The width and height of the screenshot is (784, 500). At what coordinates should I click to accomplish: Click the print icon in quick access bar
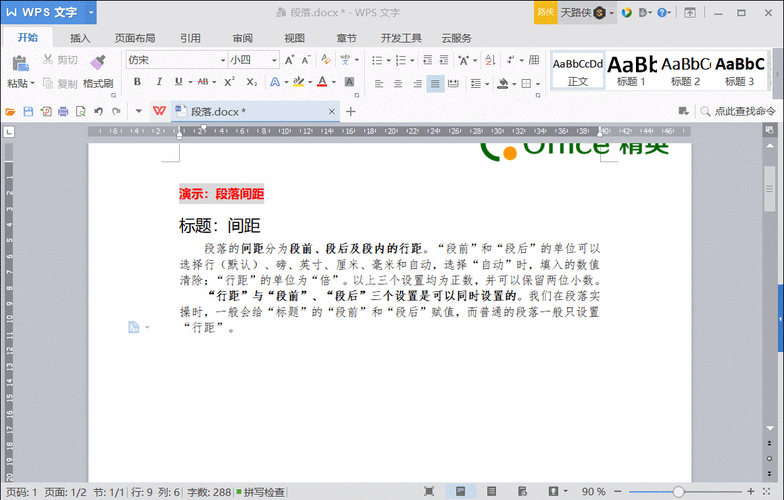[63, 111]
